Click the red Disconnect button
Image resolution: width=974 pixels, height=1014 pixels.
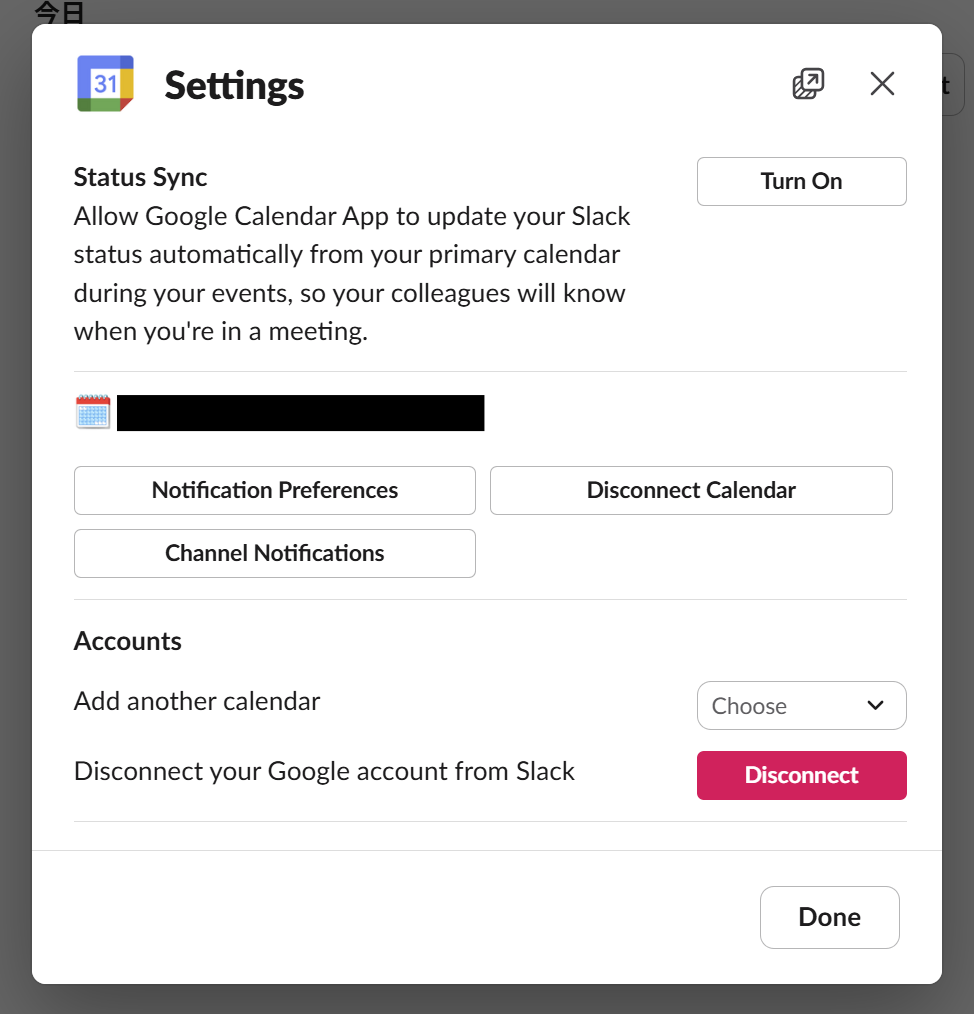[801, 775]
